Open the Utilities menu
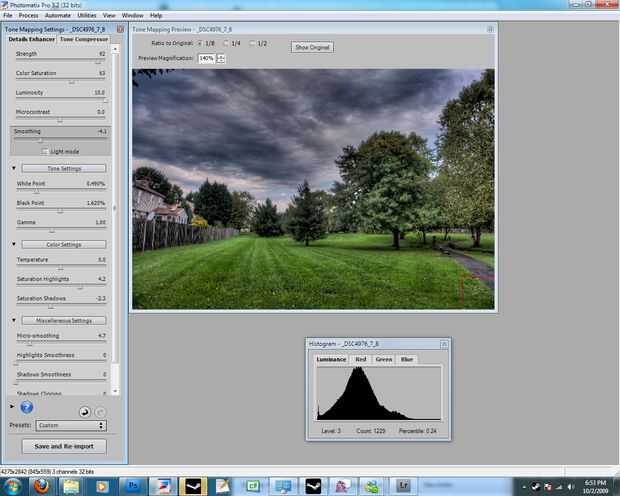The width and height of the screenshot is (620, 496). [87, 15]
